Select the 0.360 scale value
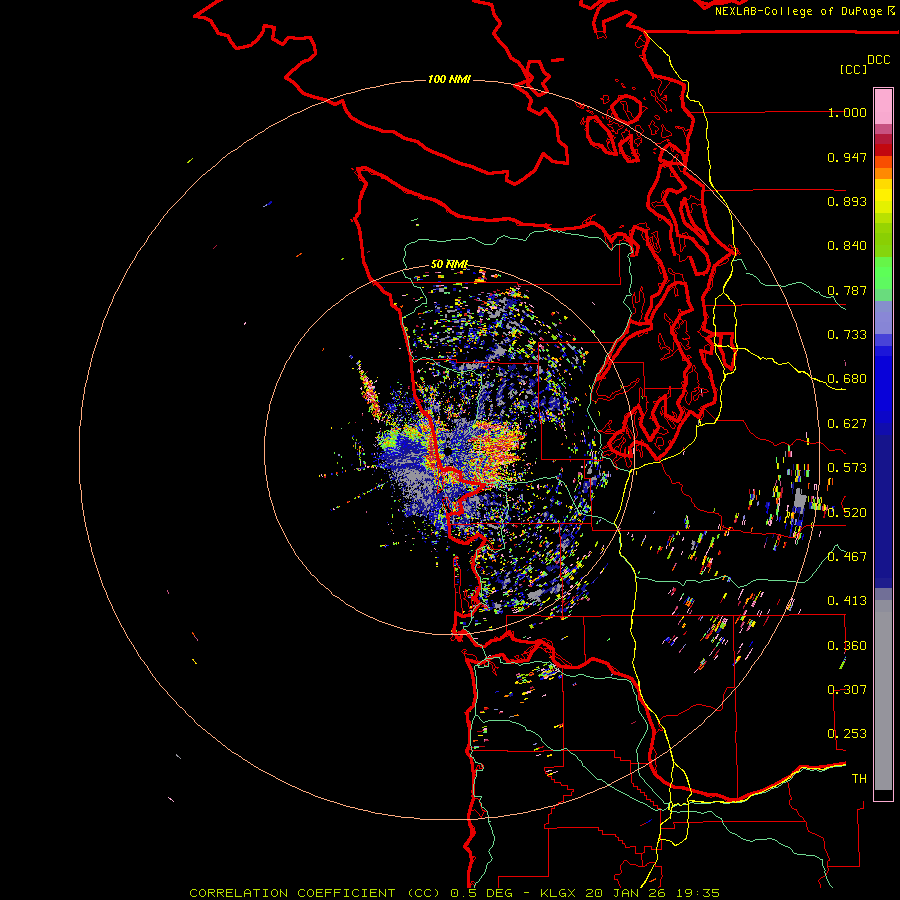The image size is (900, 900). click(847, 646)
